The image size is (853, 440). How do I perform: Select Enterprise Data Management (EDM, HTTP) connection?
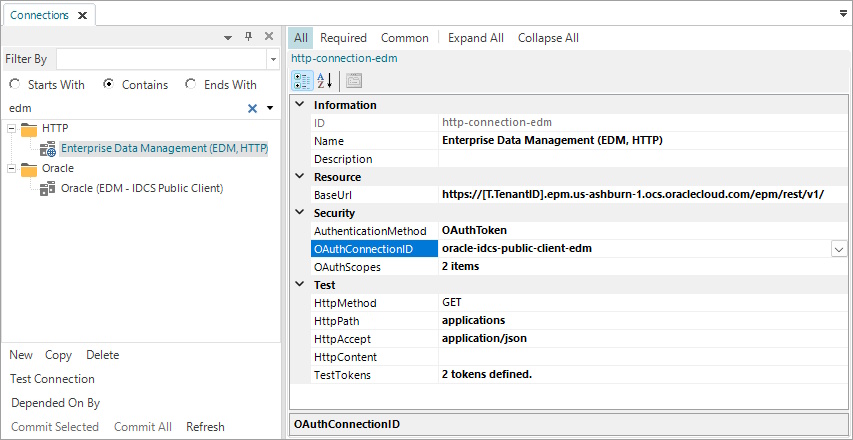click(164, 148)
